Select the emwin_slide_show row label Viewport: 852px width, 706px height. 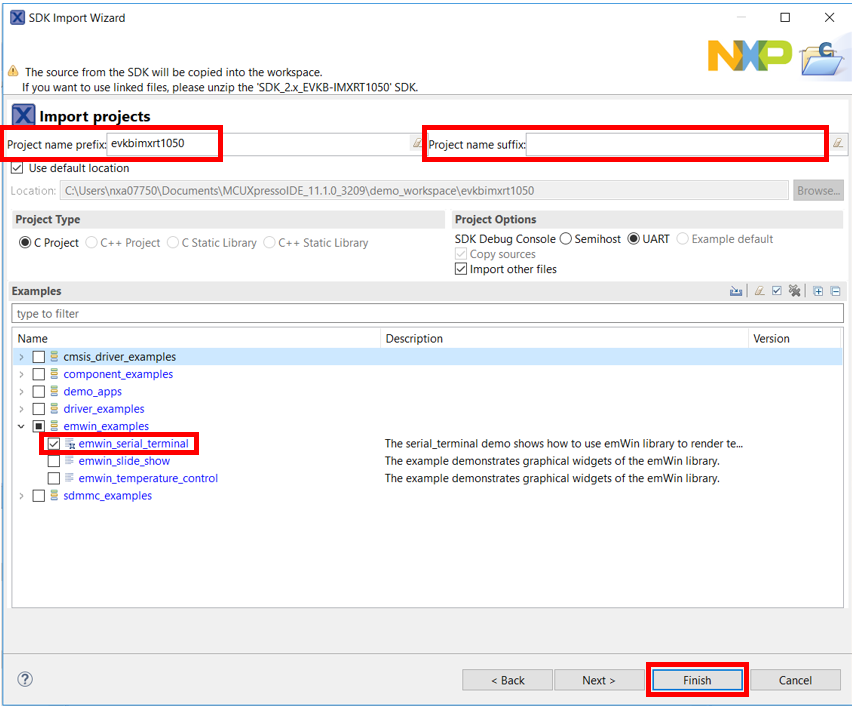click(x=124, y=461)
